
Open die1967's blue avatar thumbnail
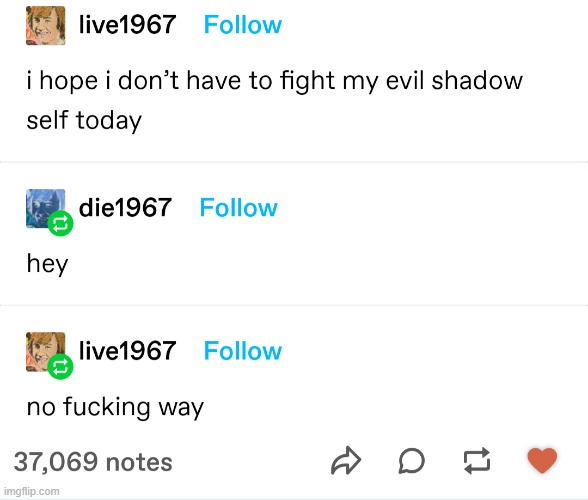coord(45,208)
